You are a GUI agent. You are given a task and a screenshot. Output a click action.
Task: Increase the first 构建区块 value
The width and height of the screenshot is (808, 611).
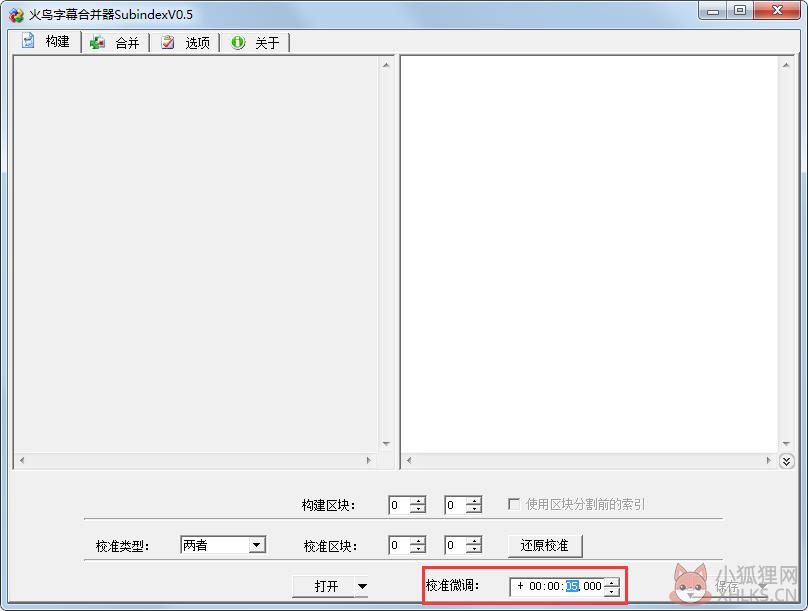[x=418, y=500]
